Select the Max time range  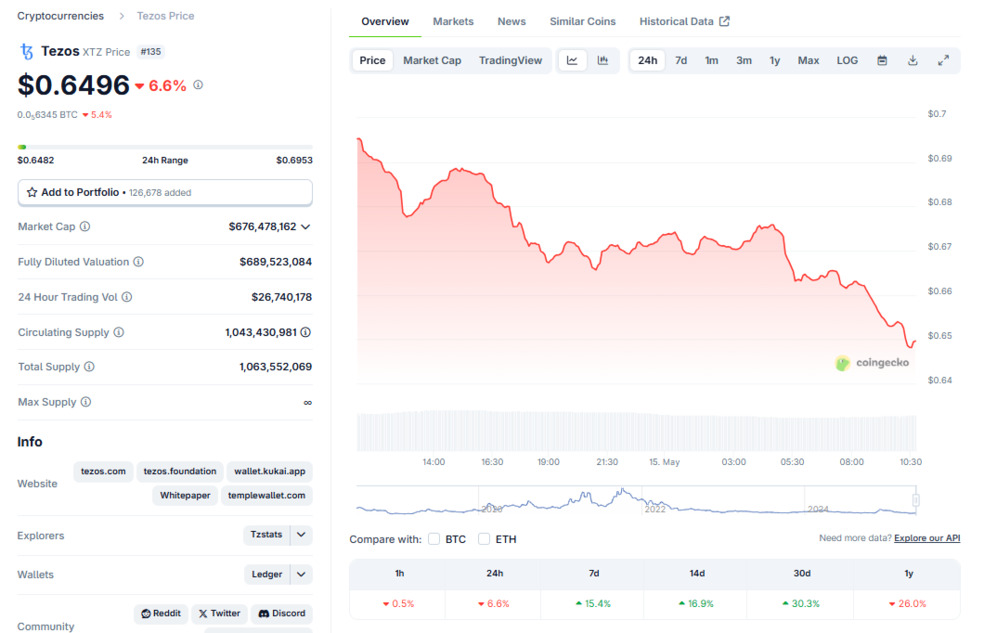tap(808, 60)
